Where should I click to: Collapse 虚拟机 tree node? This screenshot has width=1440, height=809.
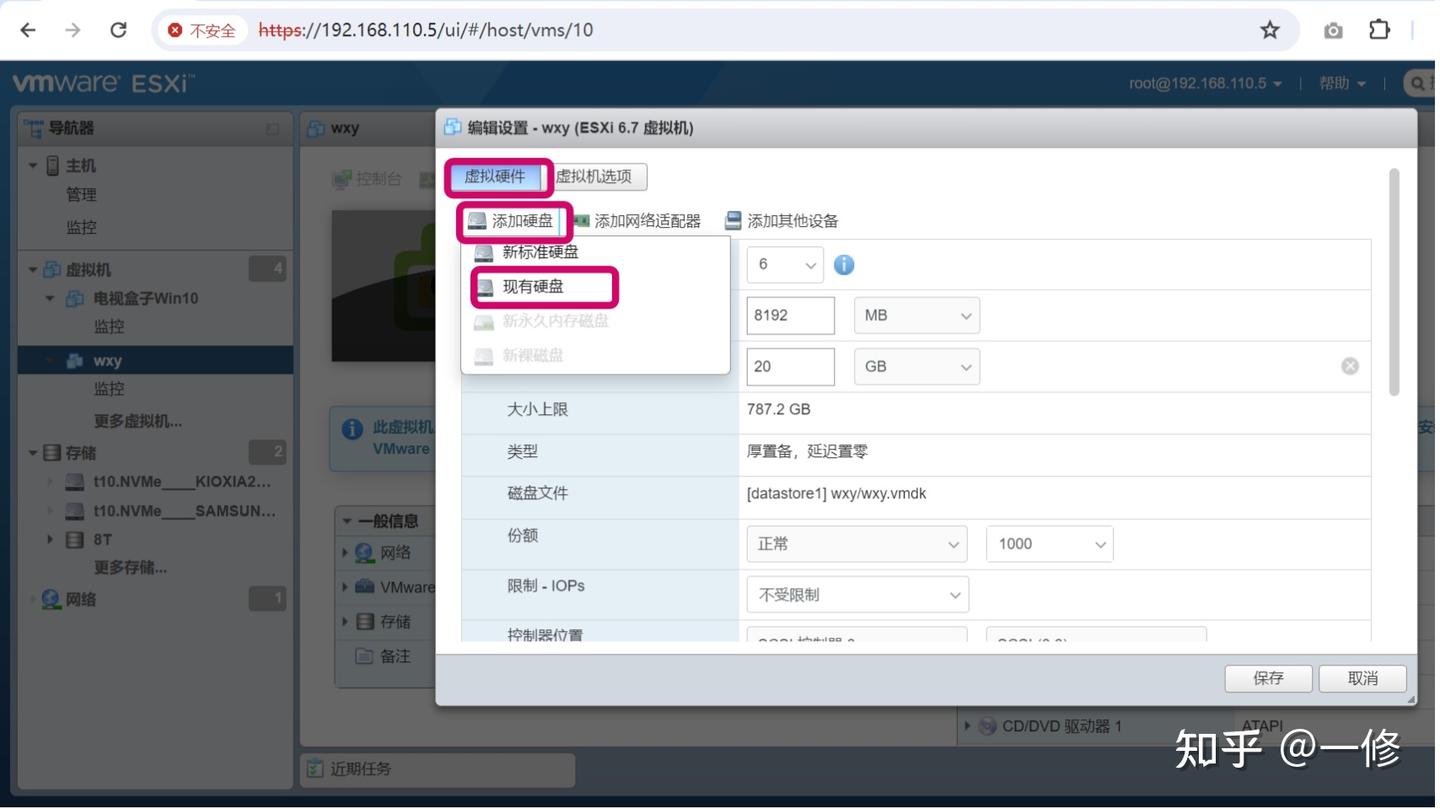click(33, 270)
